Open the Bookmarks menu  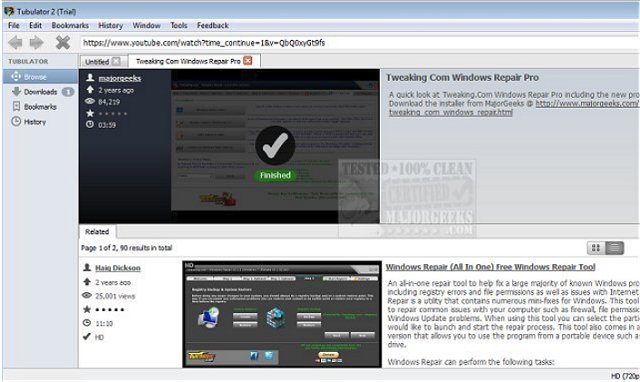click(x=70, y=25)
